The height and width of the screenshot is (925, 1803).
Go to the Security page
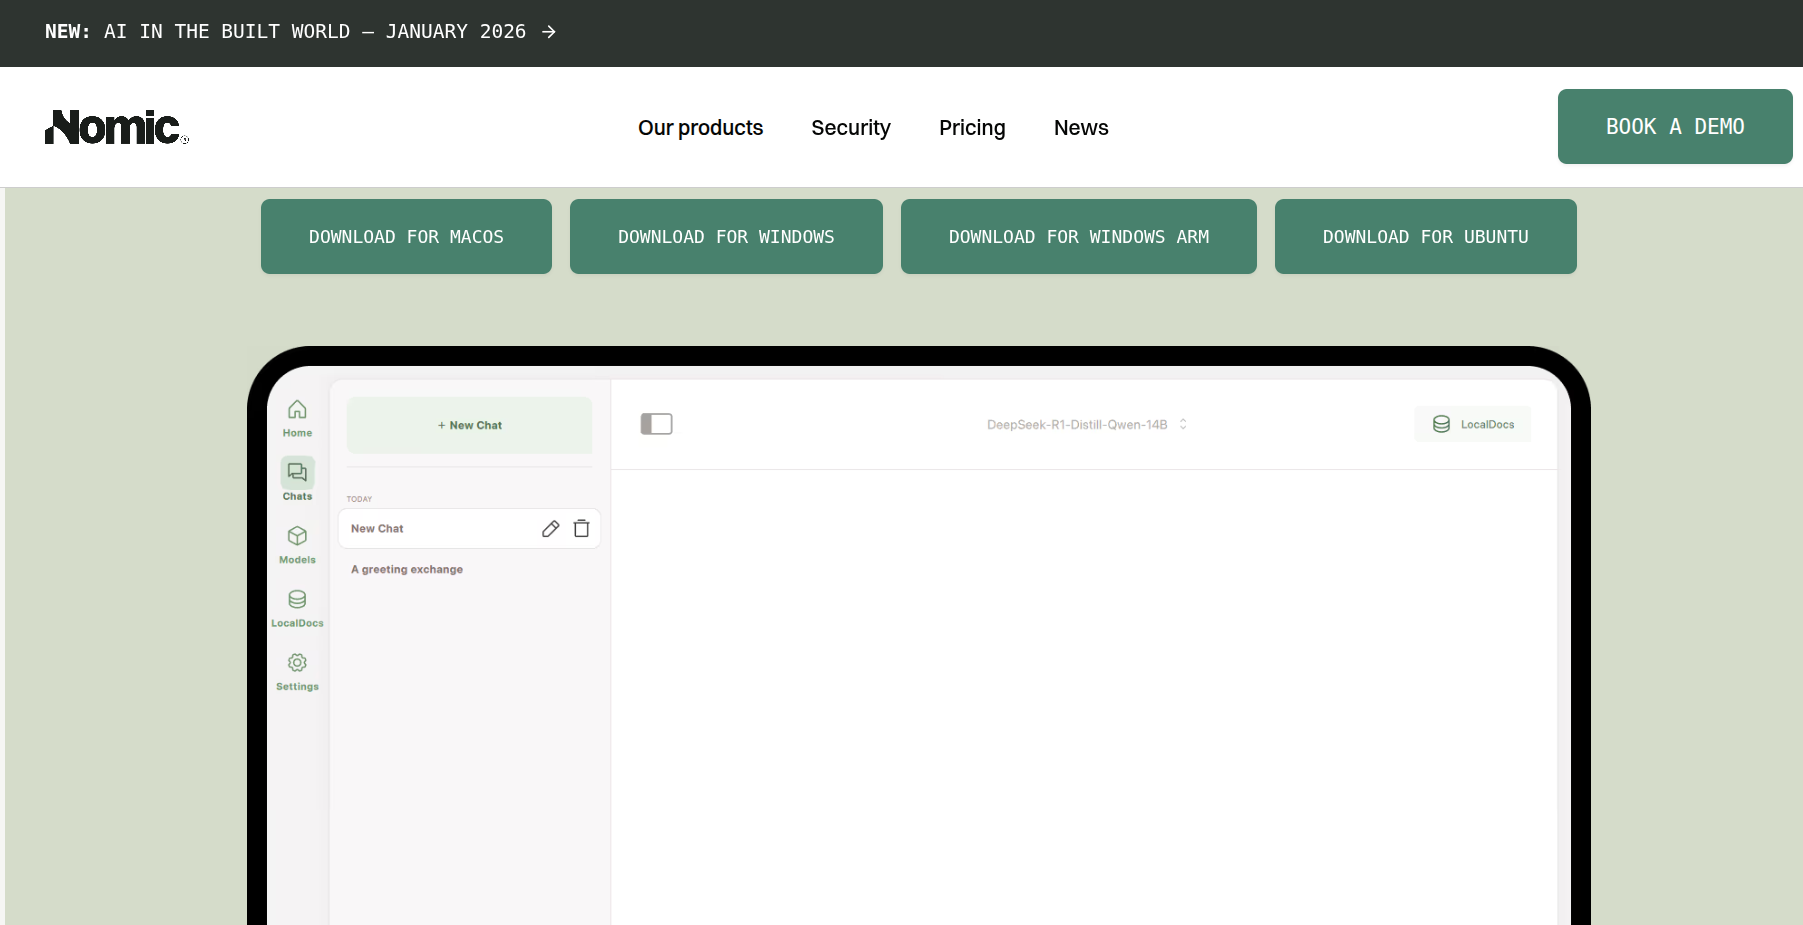click(850, 128)
